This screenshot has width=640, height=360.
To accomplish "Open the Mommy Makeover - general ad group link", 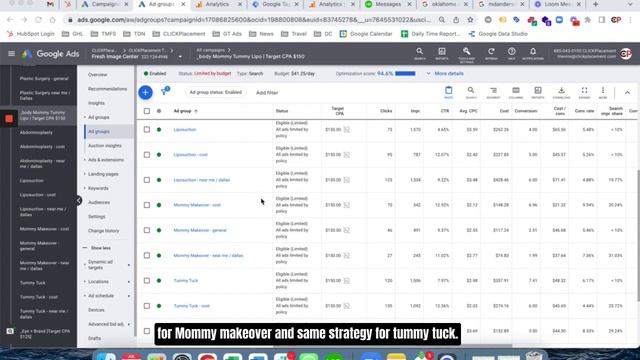I will point(200,230).
